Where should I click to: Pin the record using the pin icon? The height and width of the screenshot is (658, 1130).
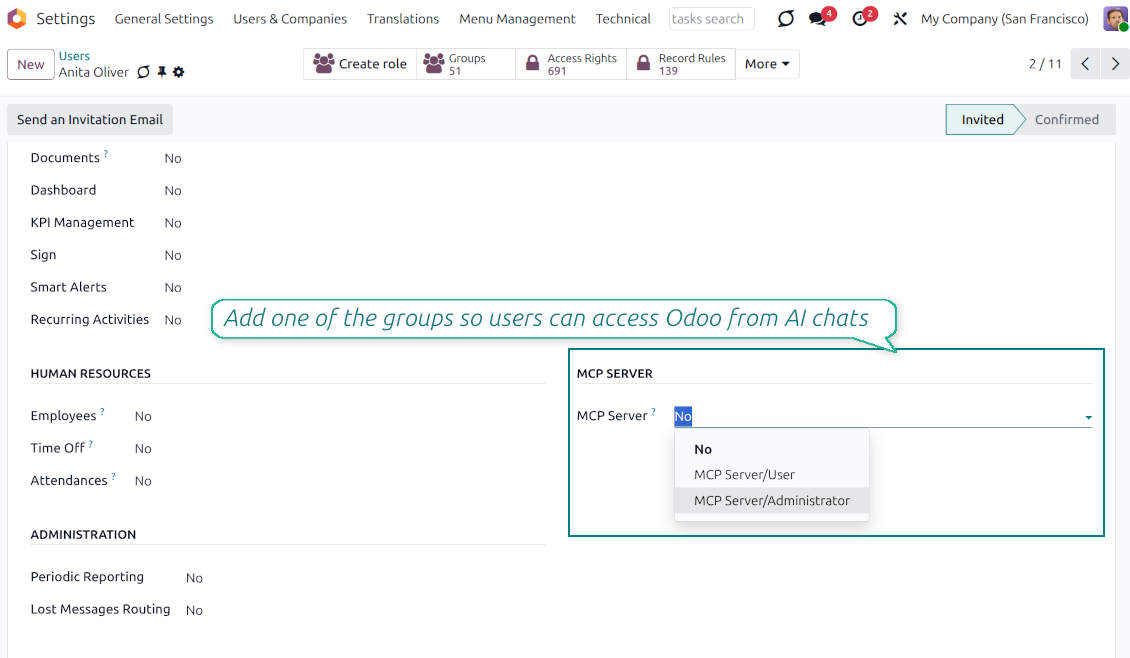point(162,71)
